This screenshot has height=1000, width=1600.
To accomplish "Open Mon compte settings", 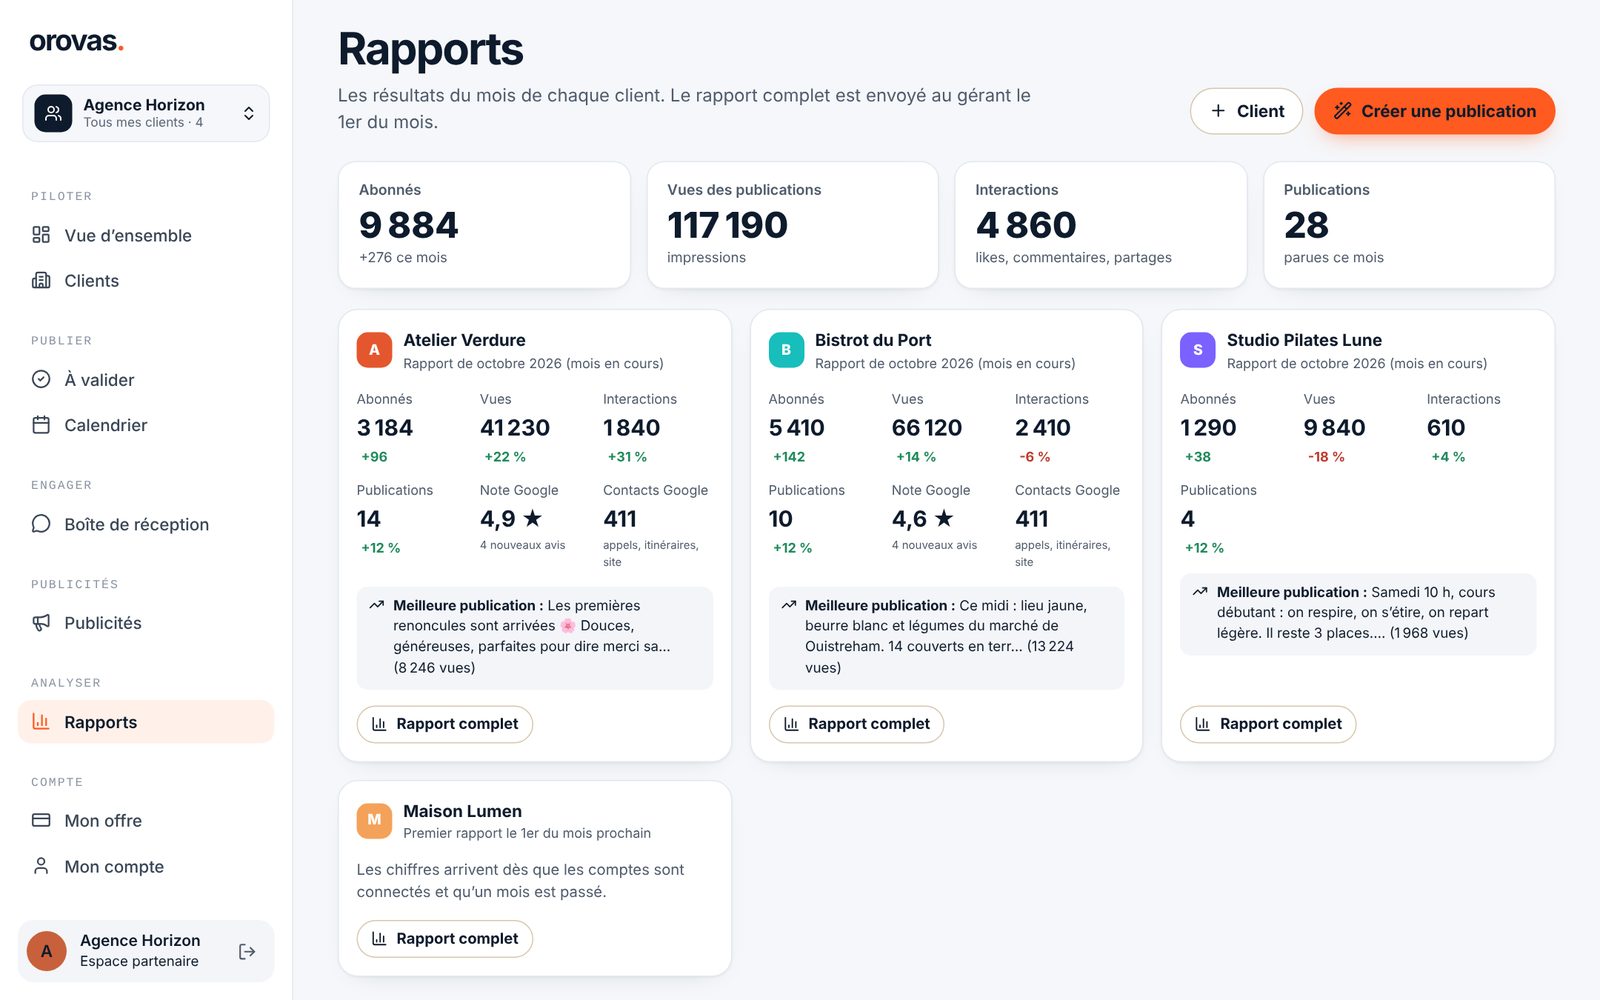I will pos(146,866).
